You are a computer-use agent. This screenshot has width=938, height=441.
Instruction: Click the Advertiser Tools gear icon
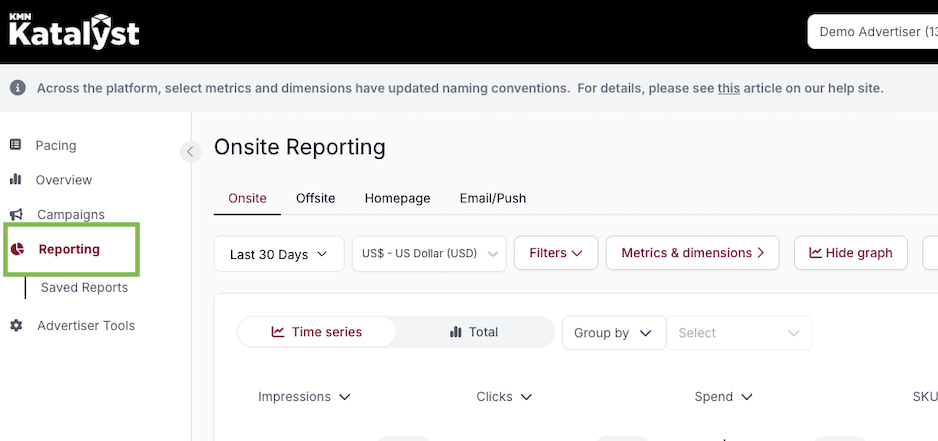click(x=16, y=326)
